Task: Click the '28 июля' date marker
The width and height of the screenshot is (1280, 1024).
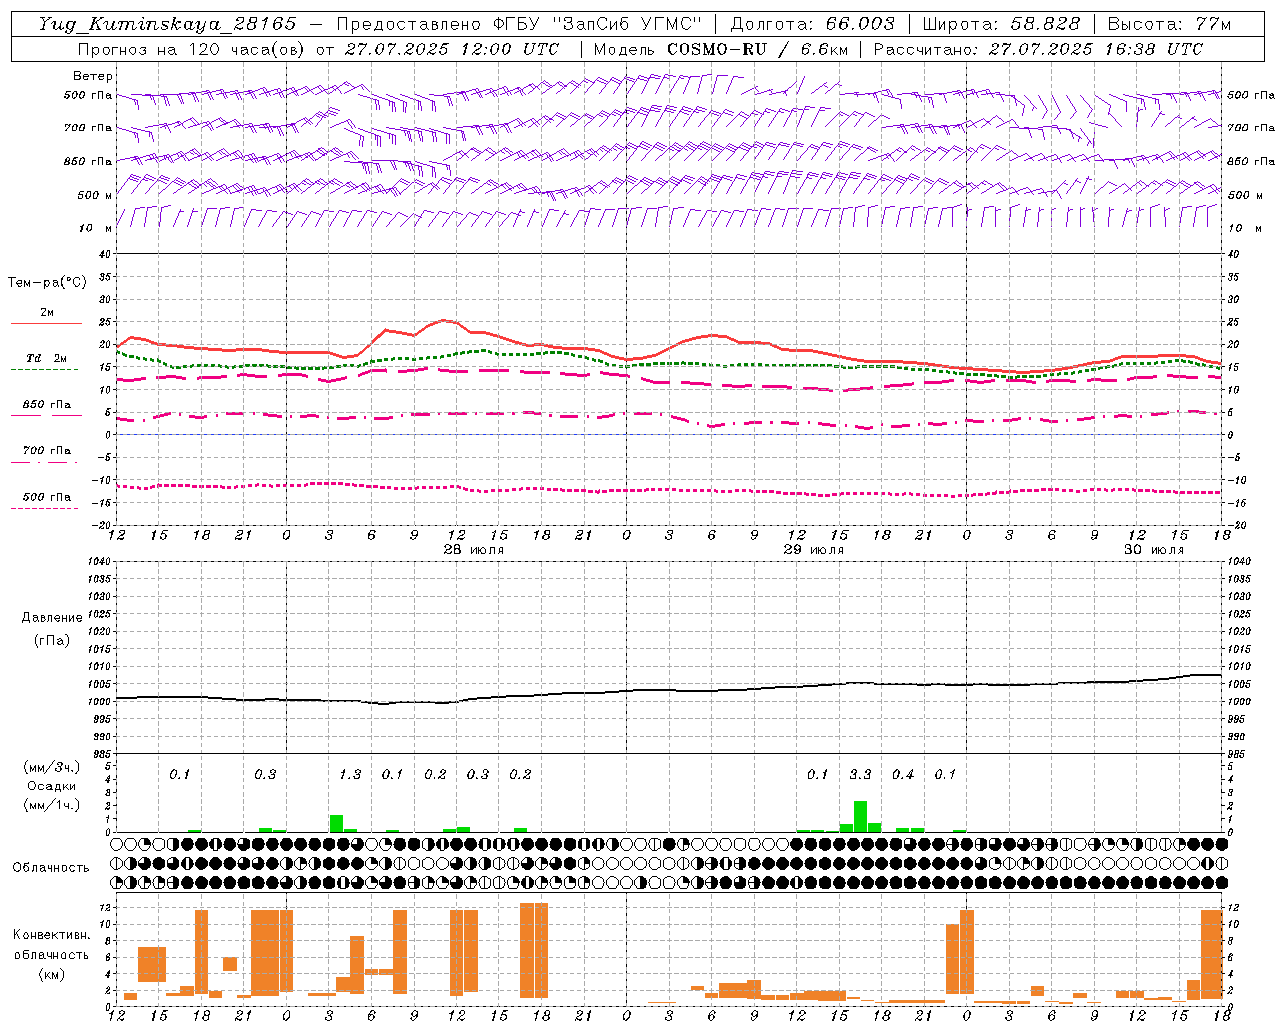Action: [474, 550]
